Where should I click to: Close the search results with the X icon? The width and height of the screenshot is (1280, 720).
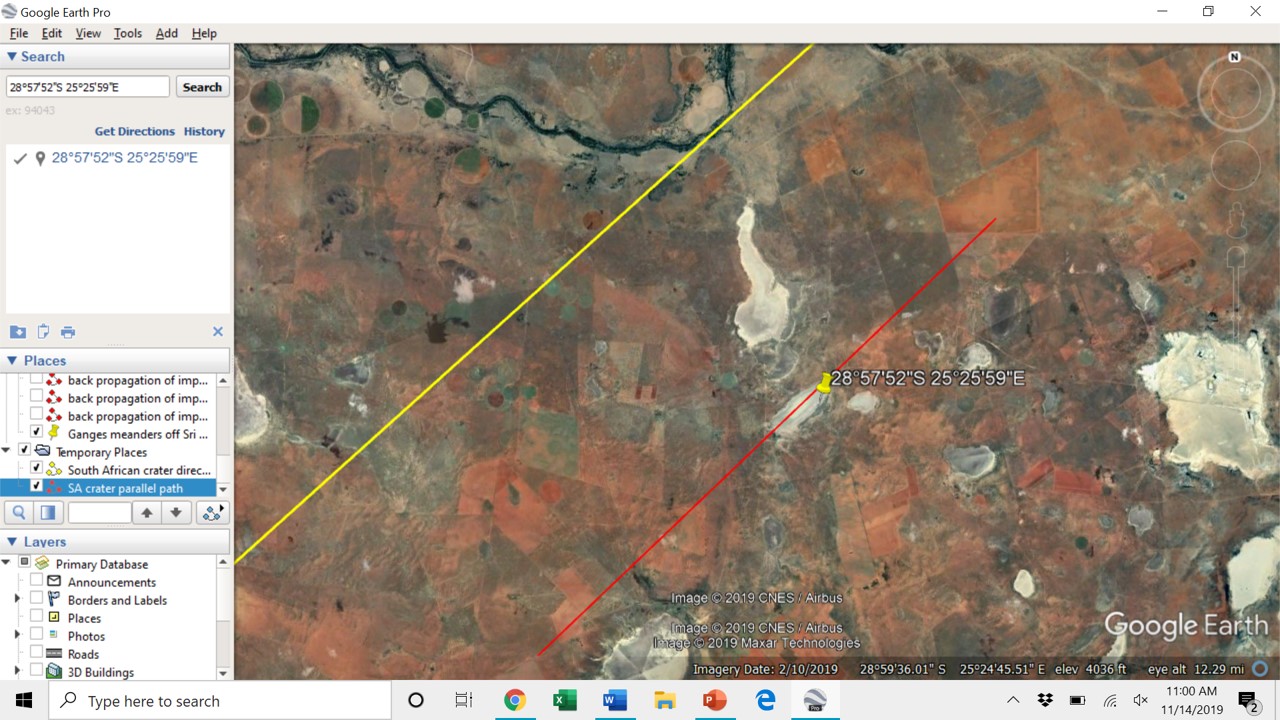pos(218,332)
